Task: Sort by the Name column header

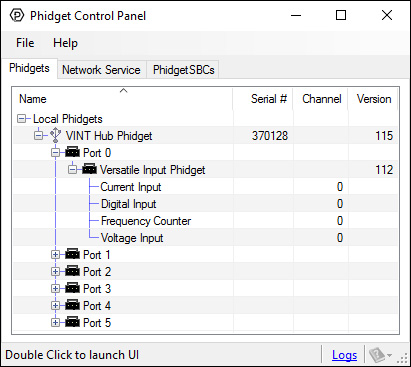Action: (x=123, y=99)
